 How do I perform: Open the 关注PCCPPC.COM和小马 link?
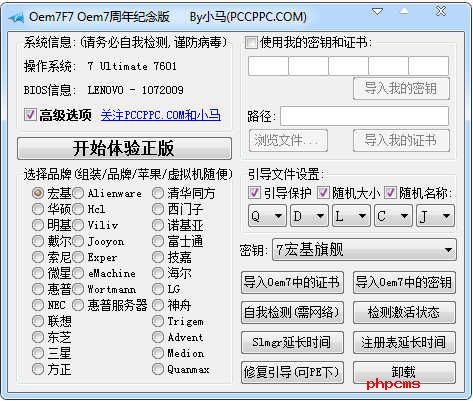pyautogui.click(x=160, y=115)
